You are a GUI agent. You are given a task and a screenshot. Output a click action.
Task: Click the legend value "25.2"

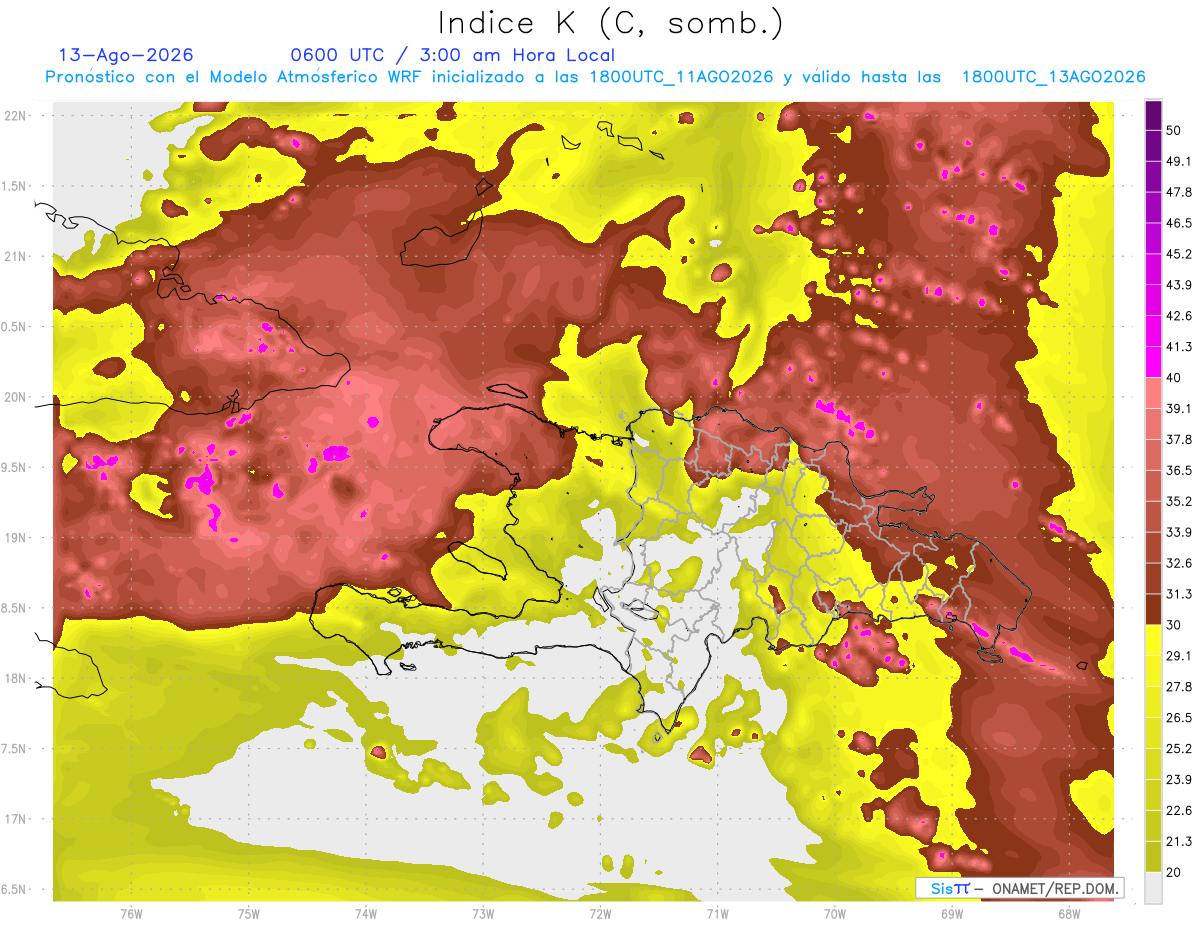point(1179,748)
